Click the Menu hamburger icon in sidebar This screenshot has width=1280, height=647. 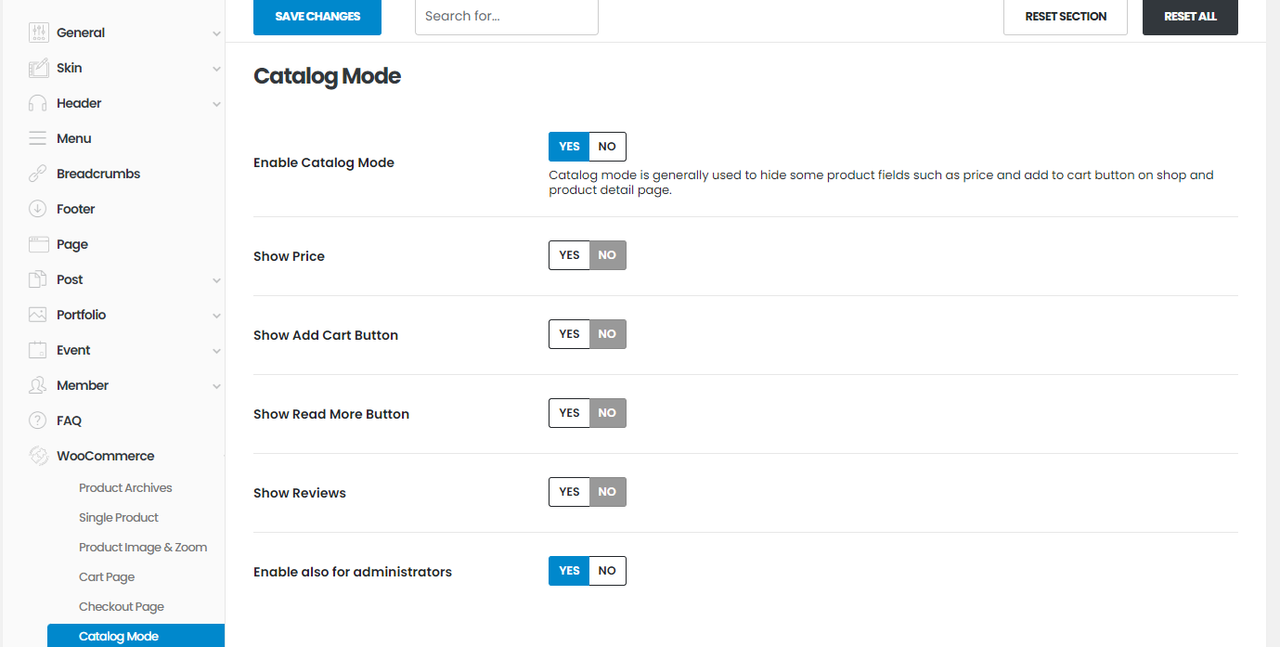[x=38, y=138]
